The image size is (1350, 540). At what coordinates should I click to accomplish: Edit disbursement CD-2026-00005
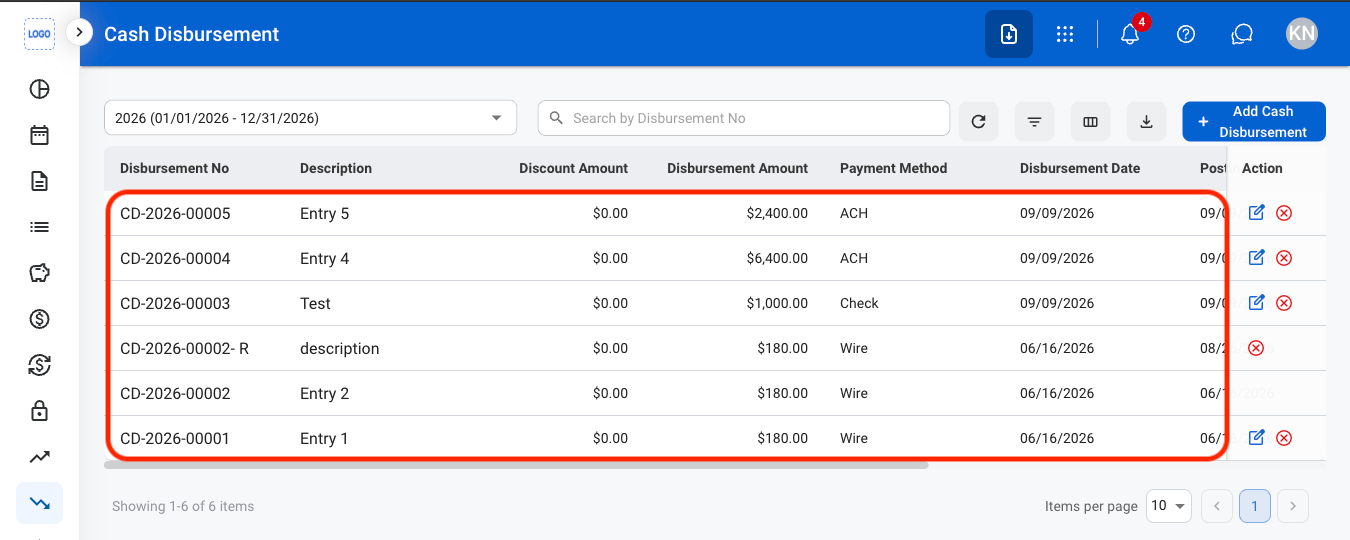(x=1257, y=212)
